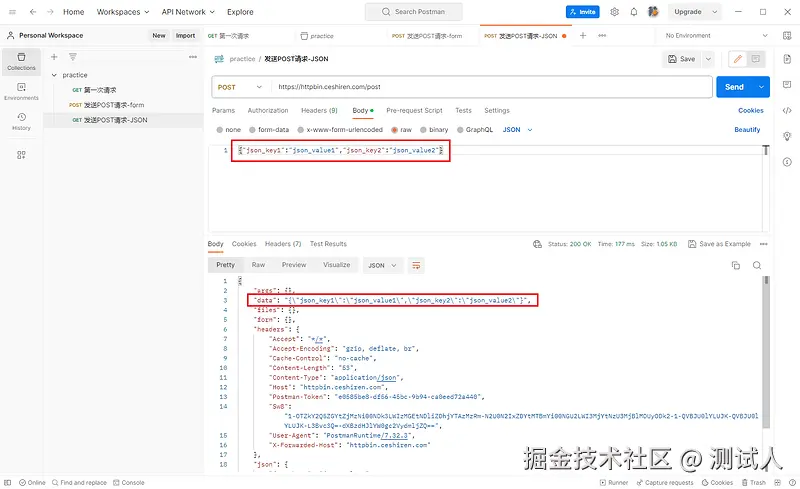The width and height of the screenshot is (800, 489).
Task: Open the hamburger menu icon
Action: 12,12
